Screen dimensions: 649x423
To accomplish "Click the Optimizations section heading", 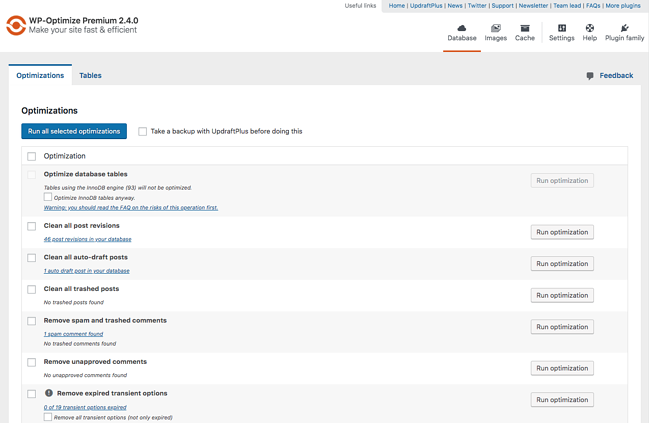I will click(x=49, y=111).
